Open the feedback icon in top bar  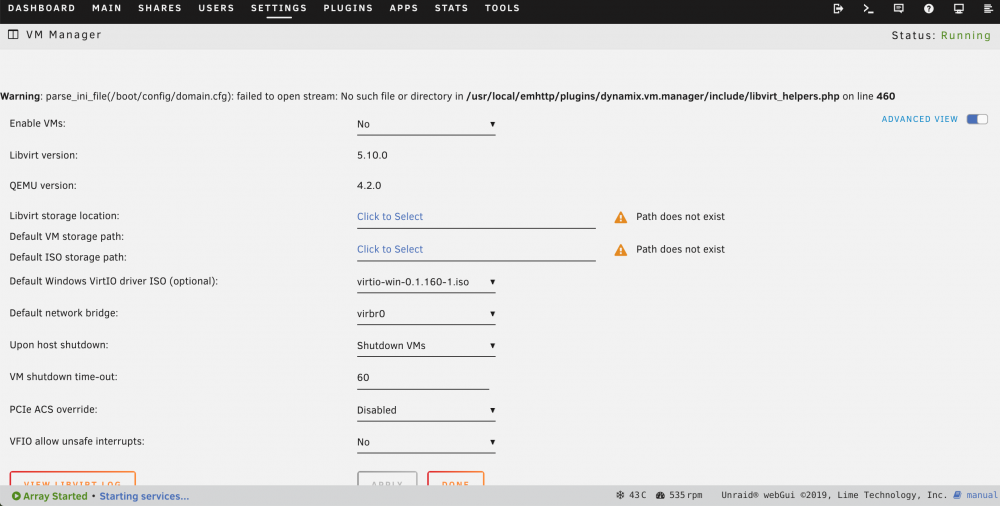coord(899,8)
